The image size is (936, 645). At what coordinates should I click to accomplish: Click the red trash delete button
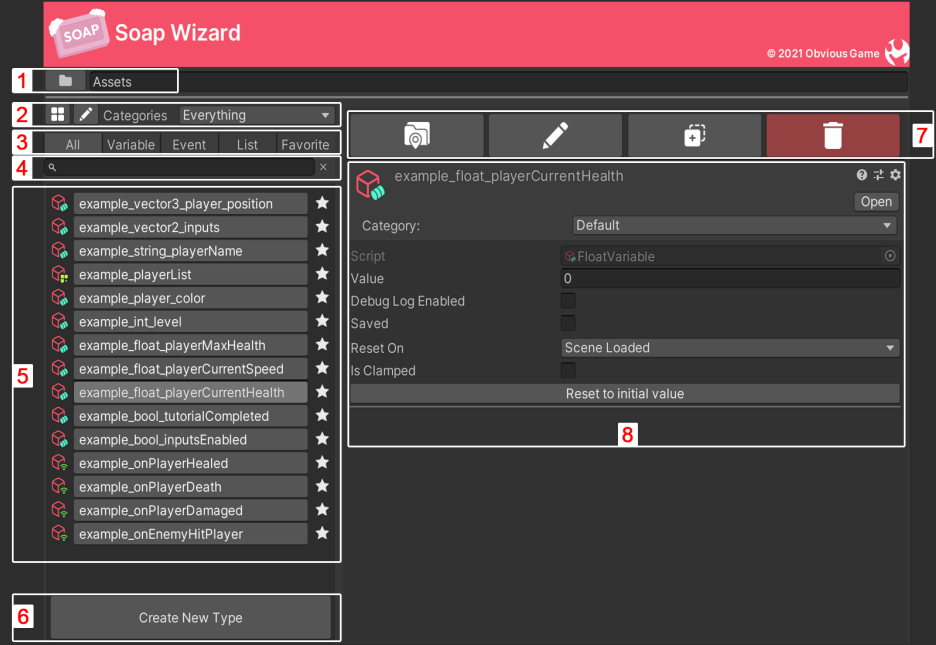pyautogui.click(x=833, y=135)
